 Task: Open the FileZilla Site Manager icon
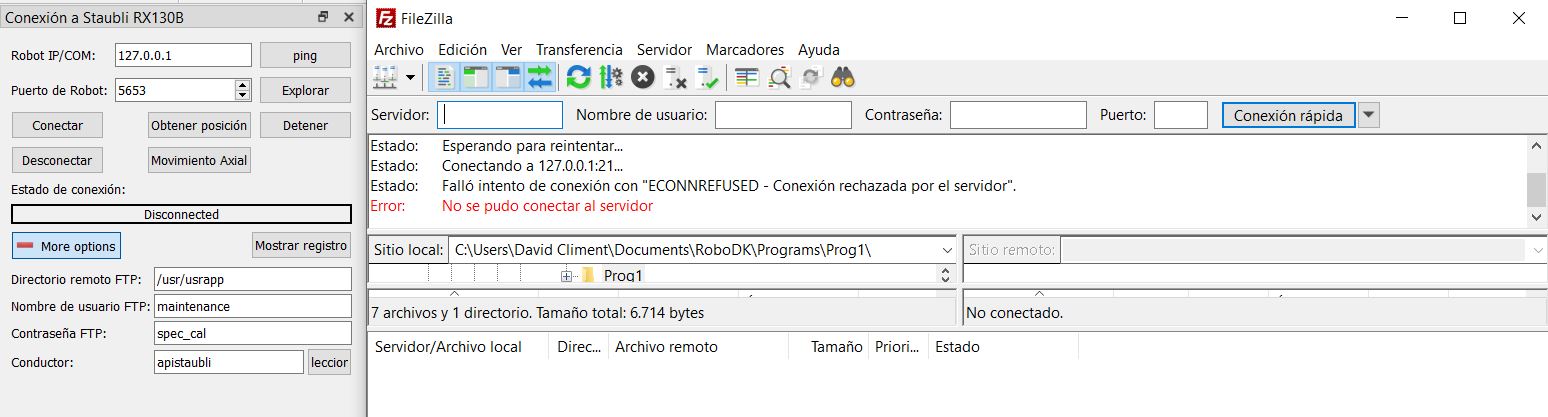(385, 77)
